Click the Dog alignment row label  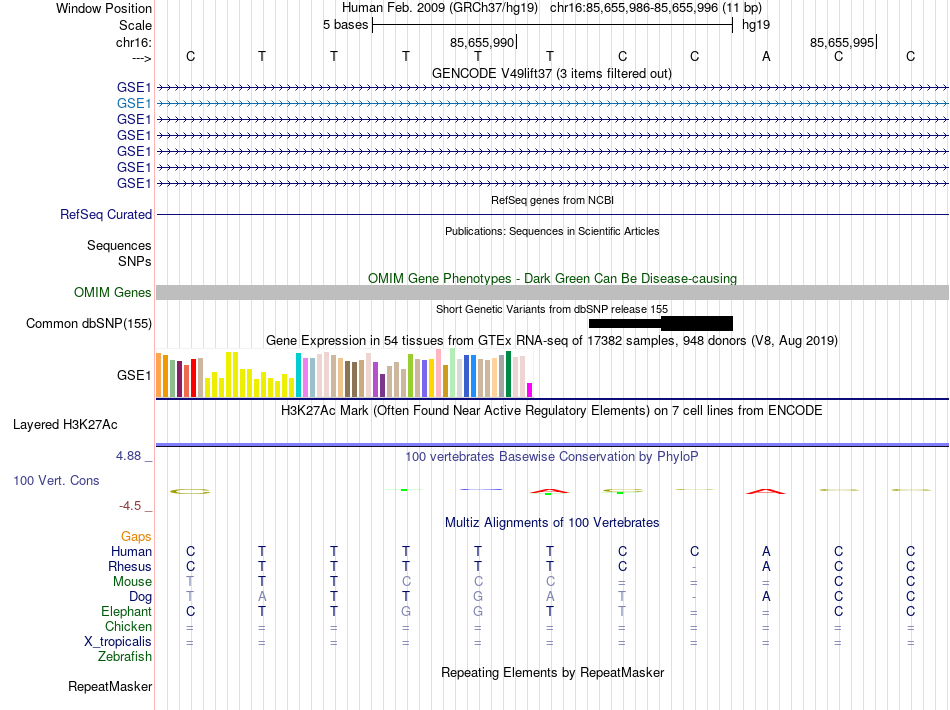pos(140,597)
